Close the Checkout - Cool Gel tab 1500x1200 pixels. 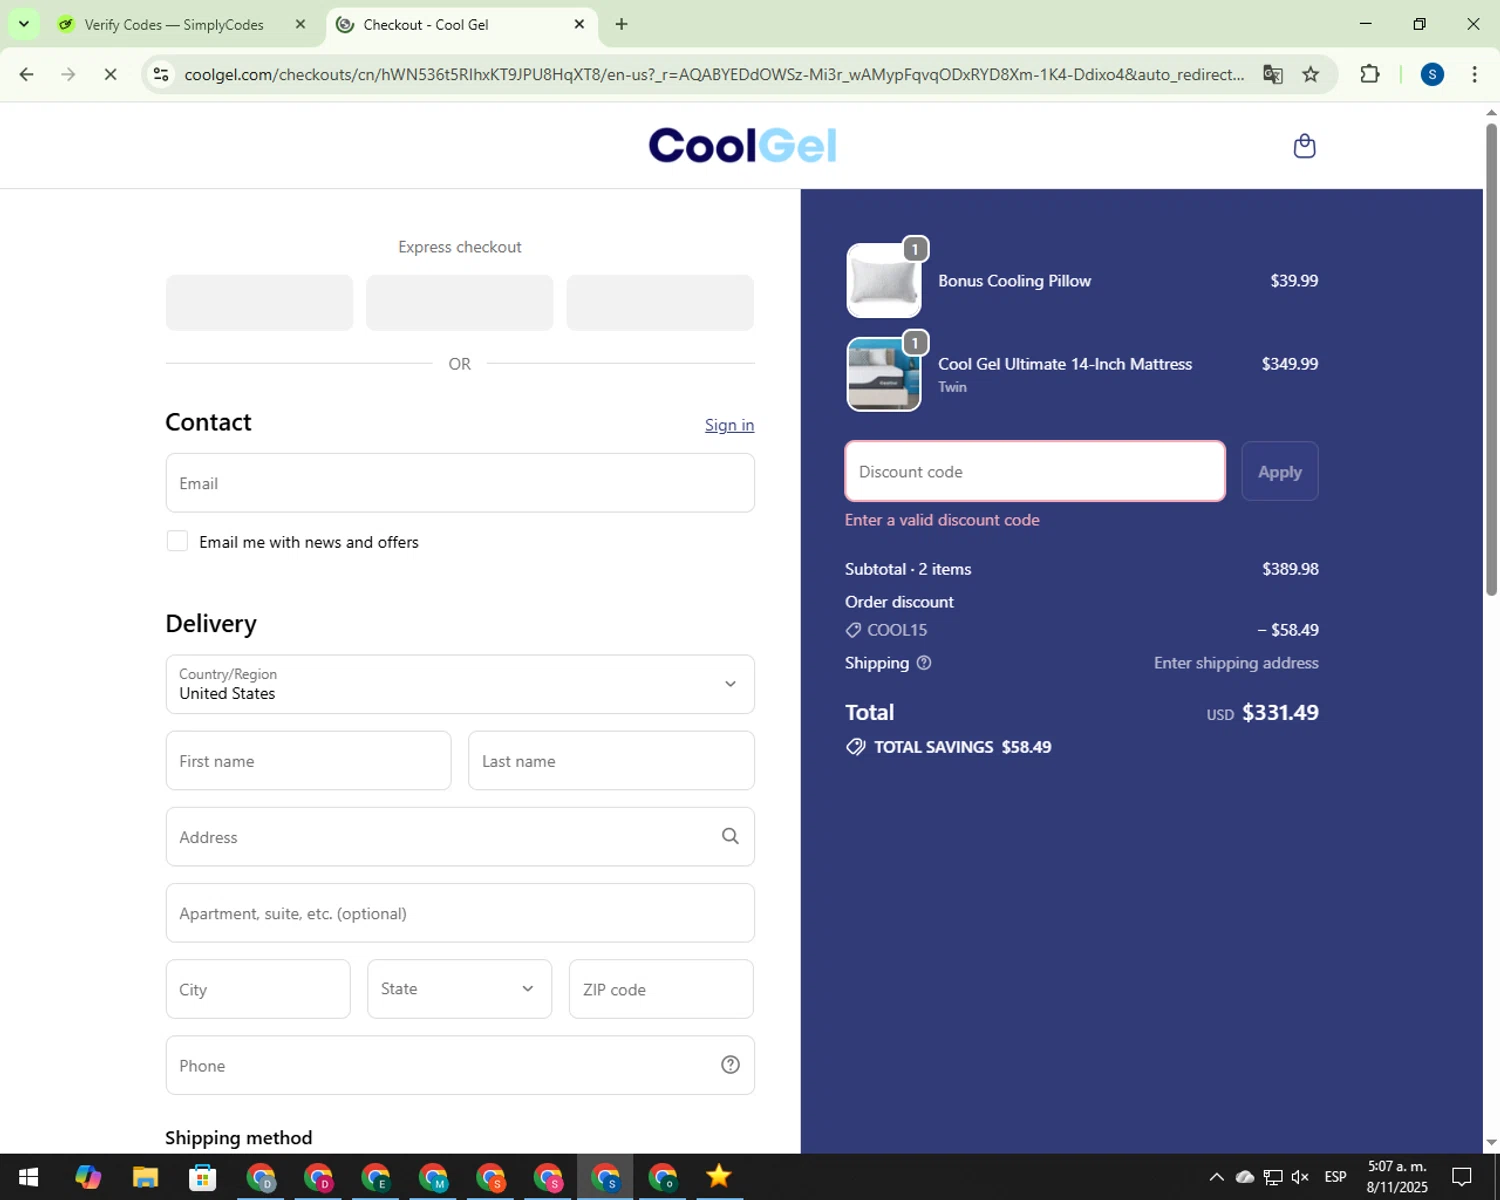(x=579, y=24)
